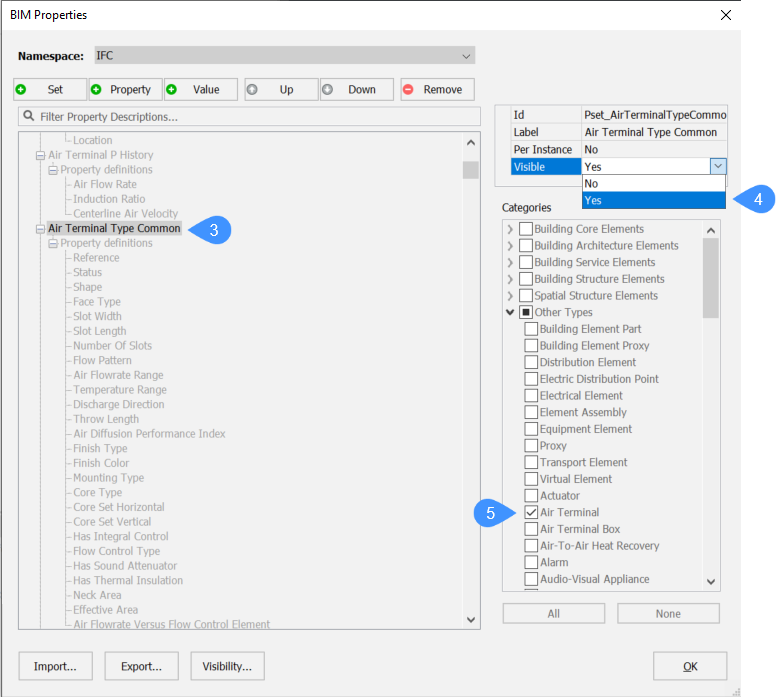Close the BIM Properties dialog
The width and height of the screenshot is (776, 697).
(x=726, y=15)
